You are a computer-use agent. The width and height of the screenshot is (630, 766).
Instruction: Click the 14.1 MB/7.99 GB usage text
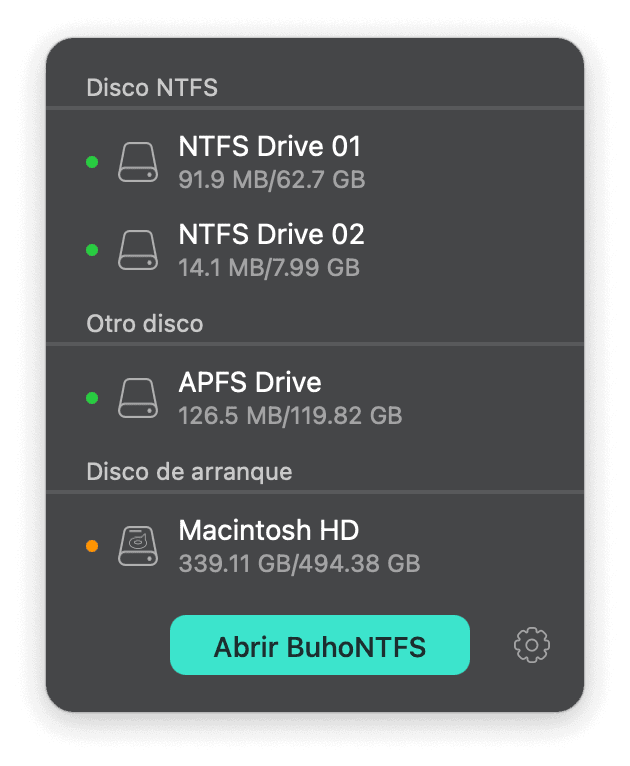[x=268, y=268]
